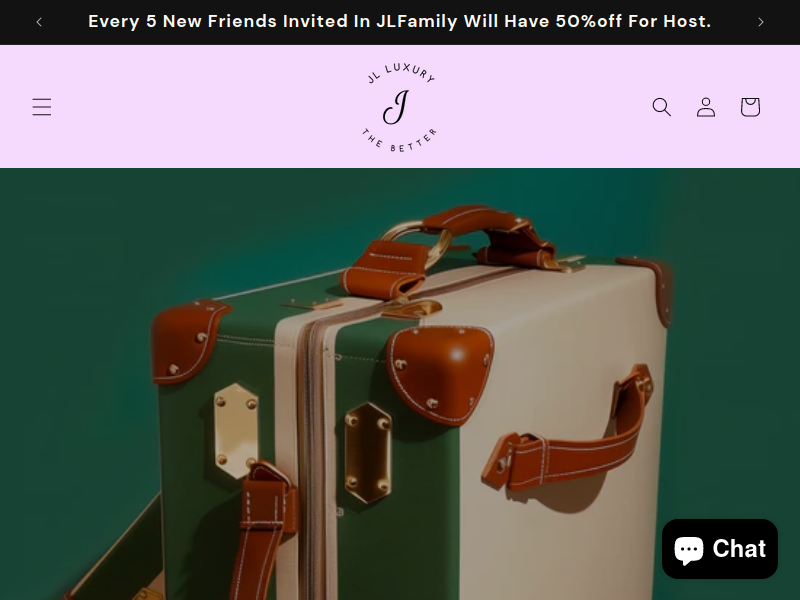Open the hamburger navigation menu
This screenshot has width=800, height=600.
click(42, 107)
